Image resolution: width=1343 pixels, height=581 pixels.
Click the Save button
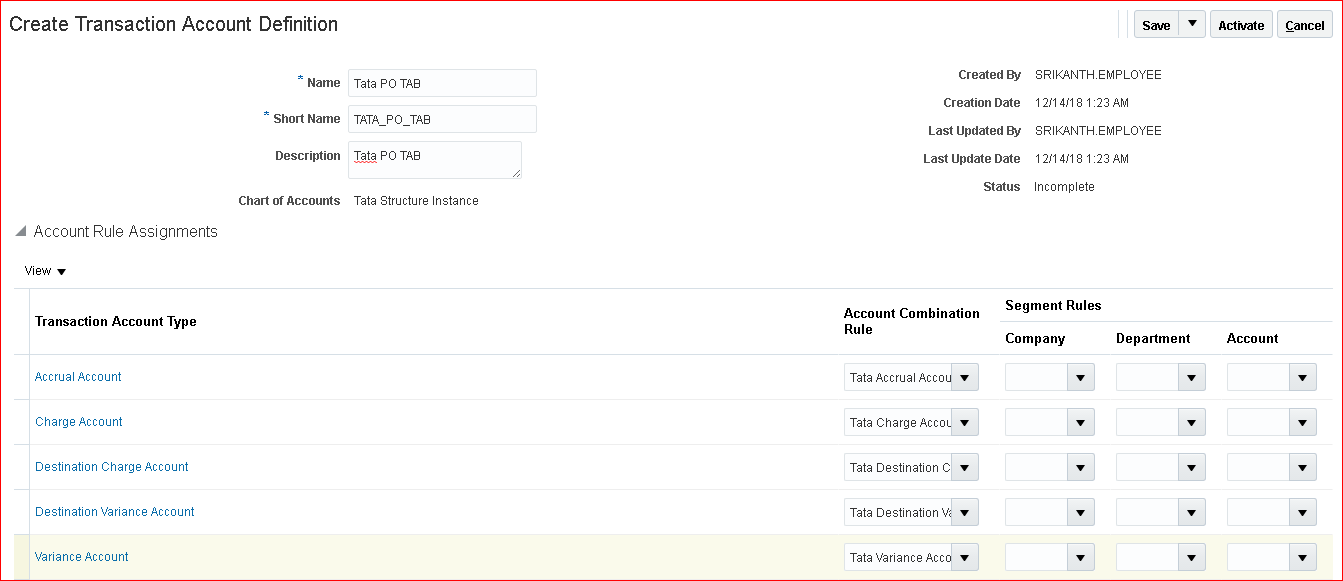(x=1156, y=25)
